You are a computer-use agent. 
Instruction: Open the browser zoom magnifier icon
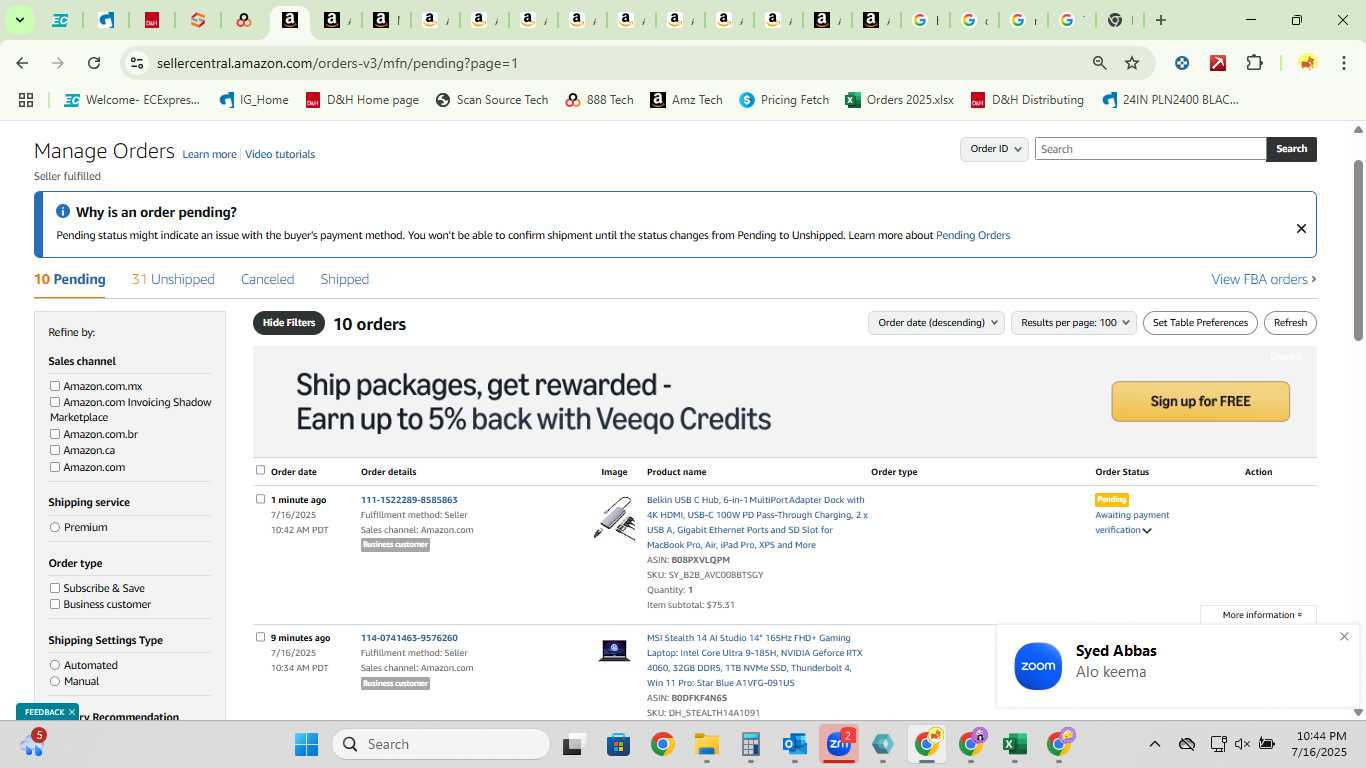pyautogui.click(x=1100, y=63)
